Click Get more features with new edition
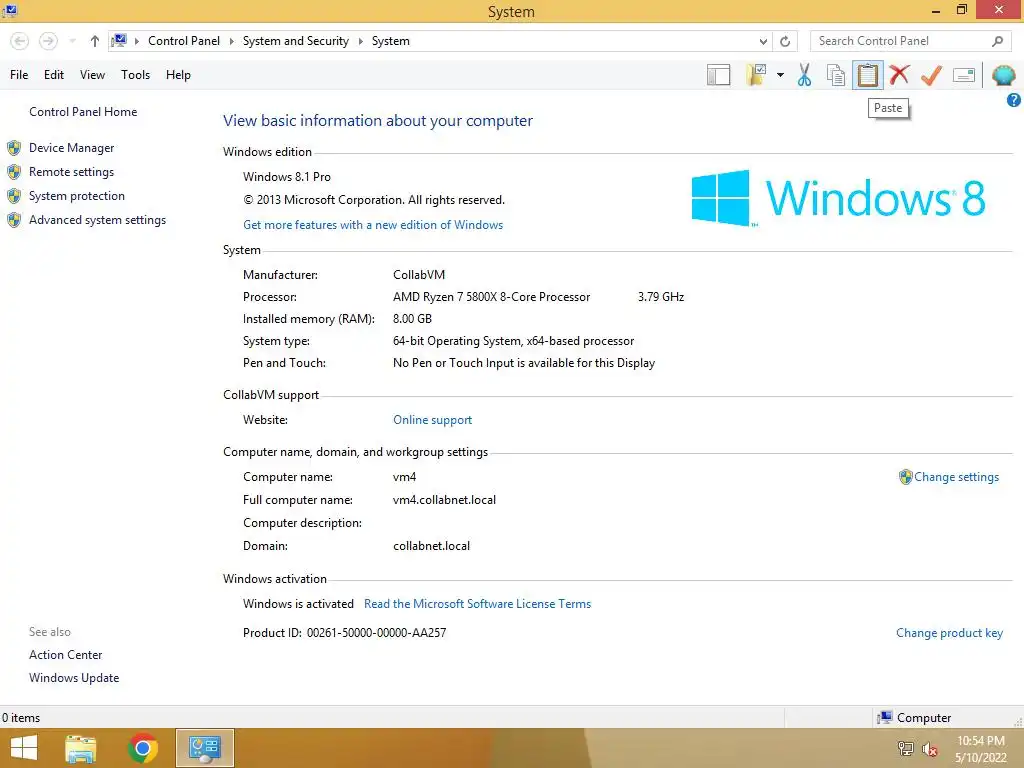1024x768 pixels. [x=373, y=225]
